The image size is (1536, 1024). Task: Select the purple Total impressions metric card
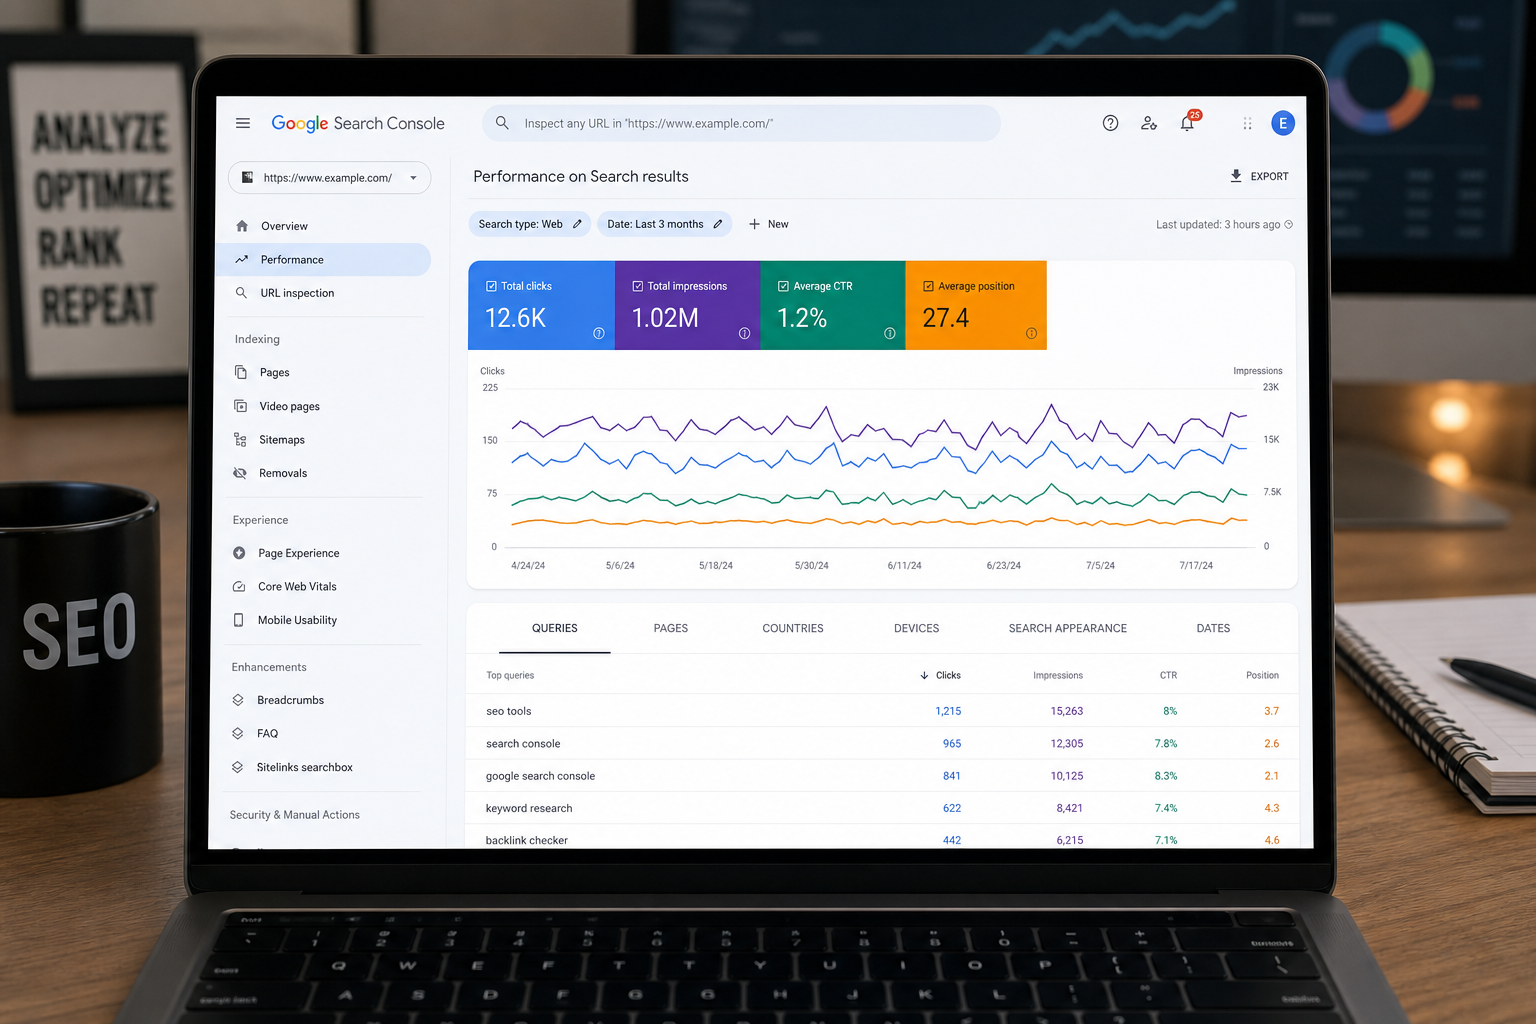point(687,305)
